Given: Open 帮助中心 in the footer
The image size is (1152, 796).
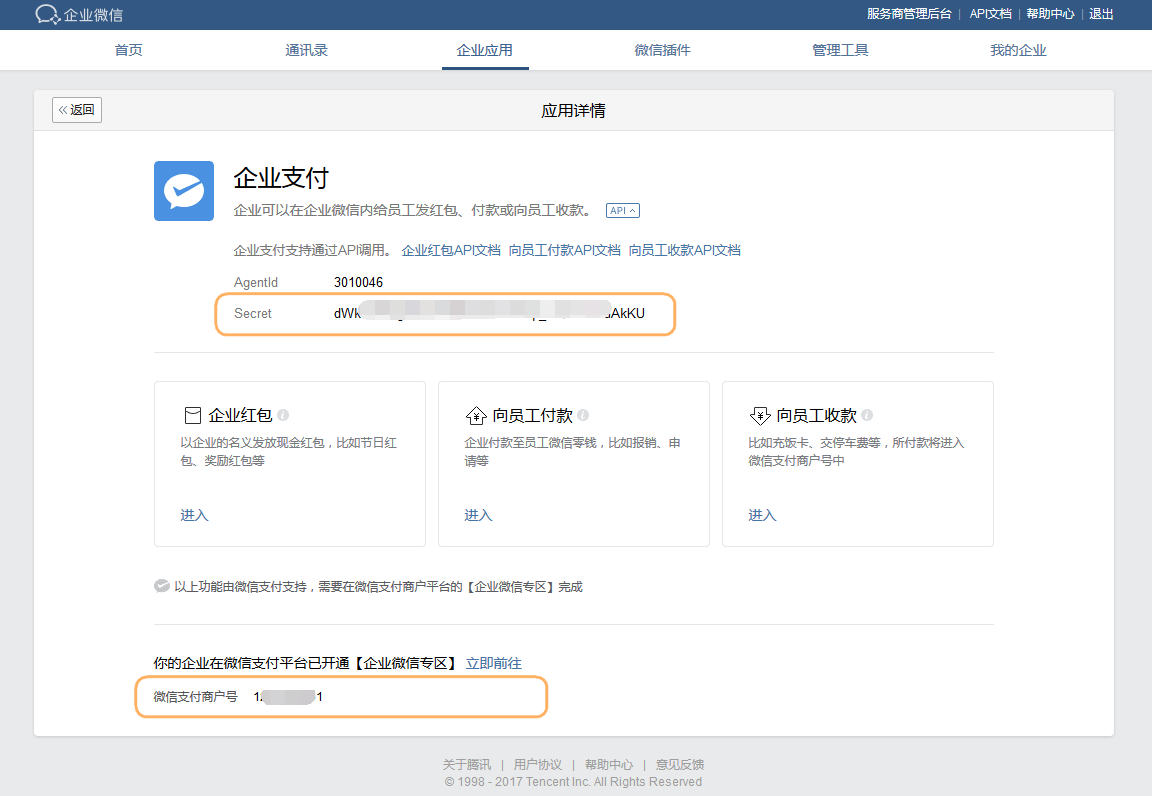Looking at the screenshot, I should click(609, 764).
